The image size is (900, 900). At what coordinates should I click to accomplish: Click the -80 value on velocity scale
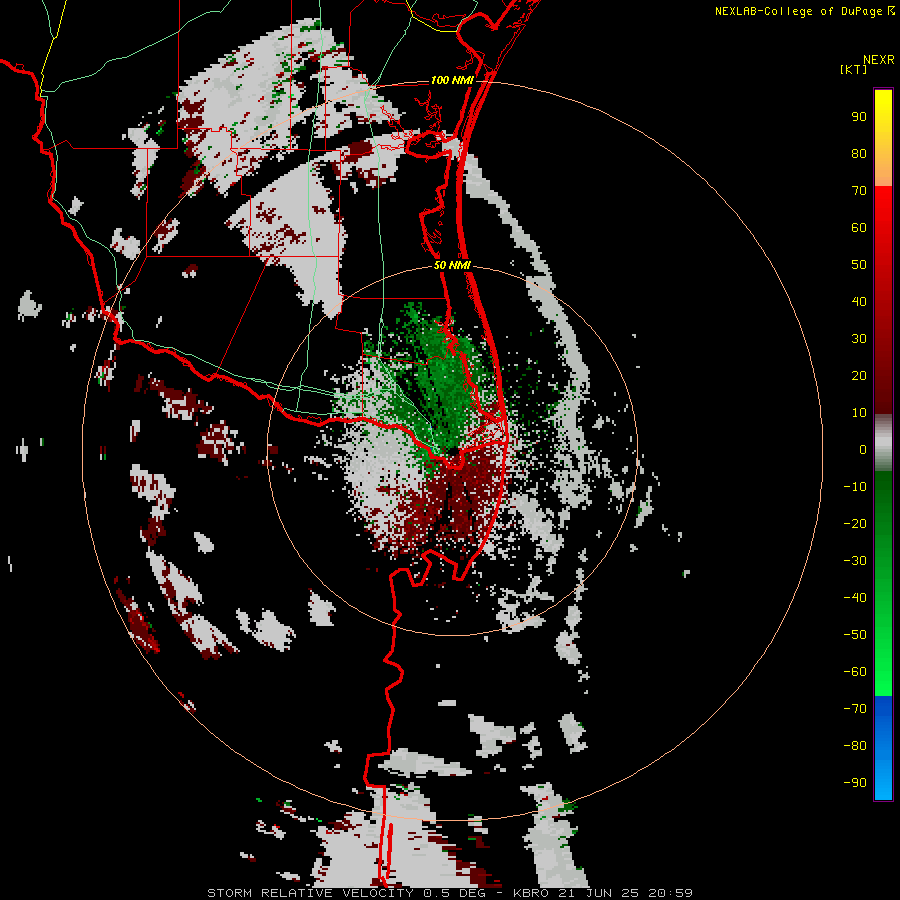pos(855,746)
